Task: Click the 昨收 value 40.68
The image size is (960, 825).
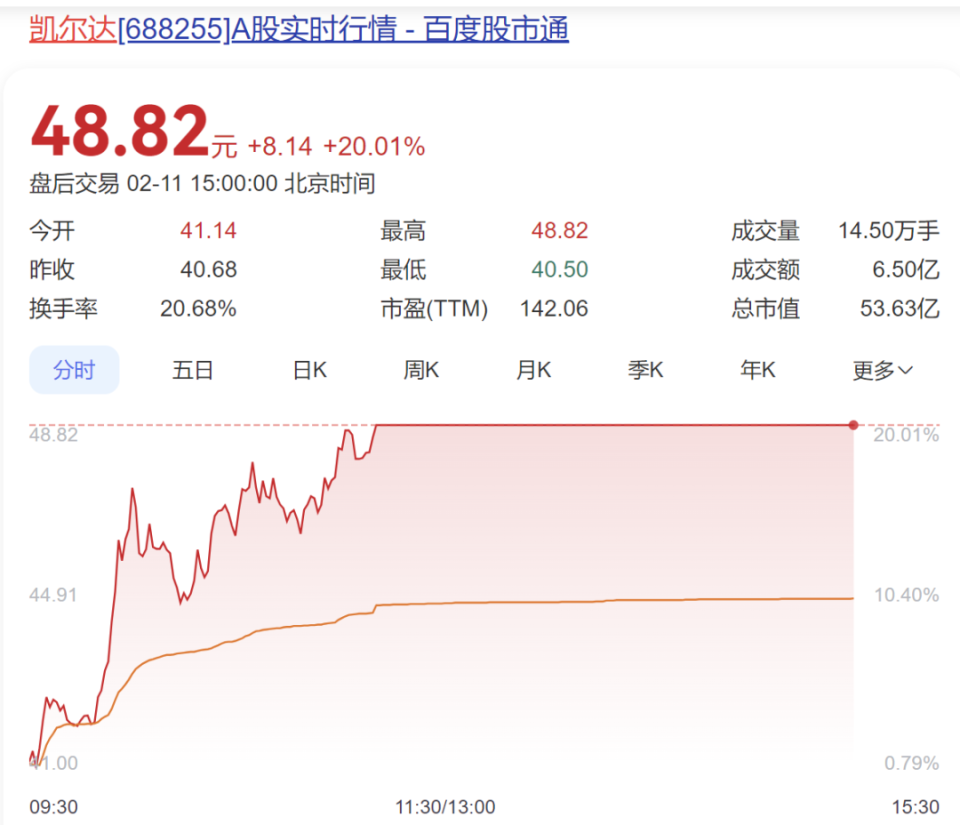Action: click(x=208, y=269)
